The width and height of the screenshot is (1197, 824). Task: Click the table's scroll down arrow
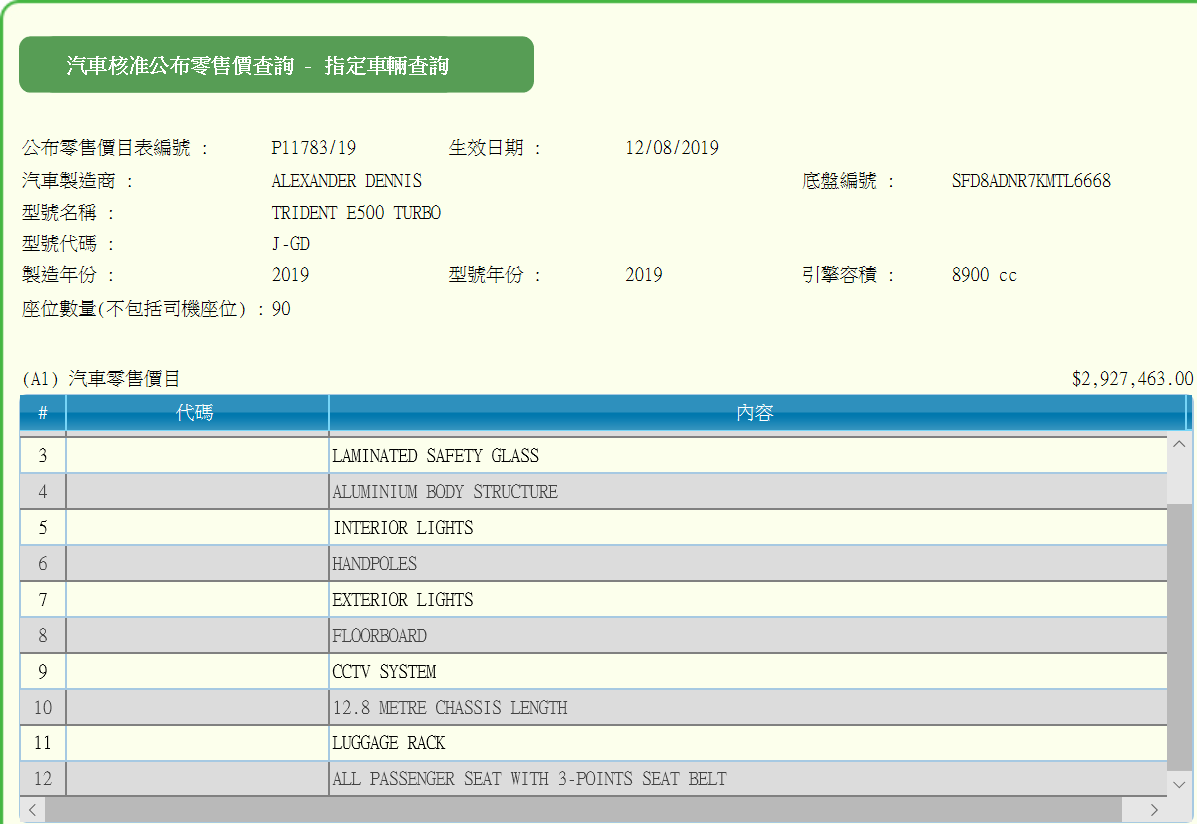click(1179, 784)
